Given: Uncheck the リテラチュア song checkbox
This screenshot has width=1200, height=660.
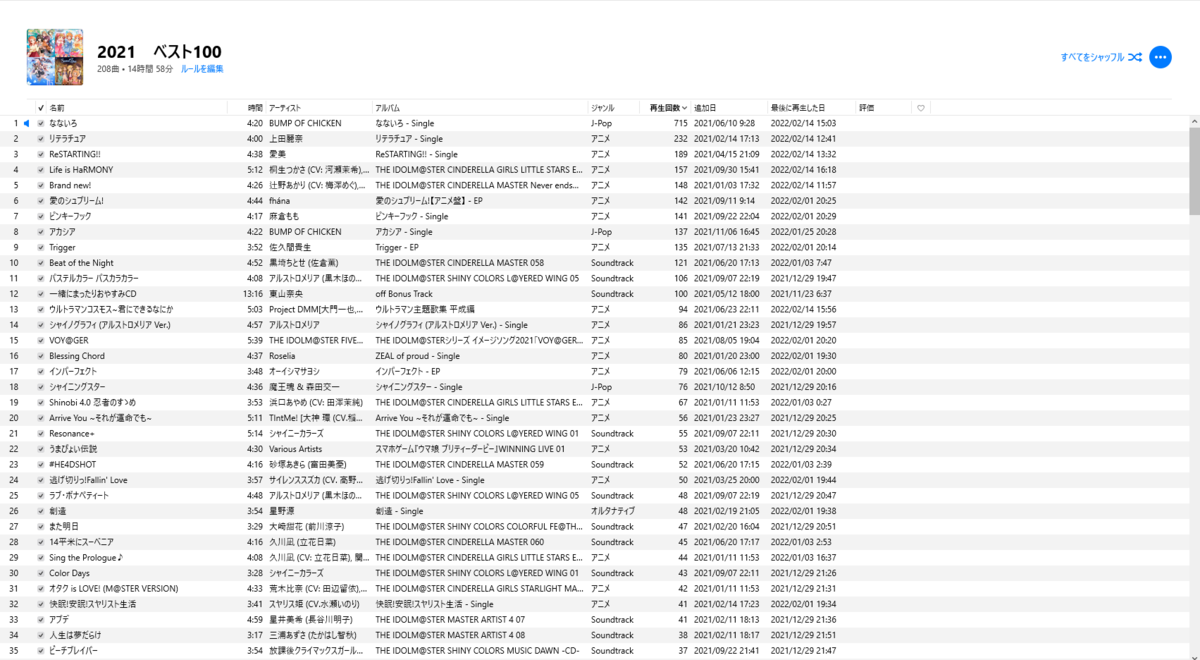Looking at the screenshot, I should coord(41,139).
